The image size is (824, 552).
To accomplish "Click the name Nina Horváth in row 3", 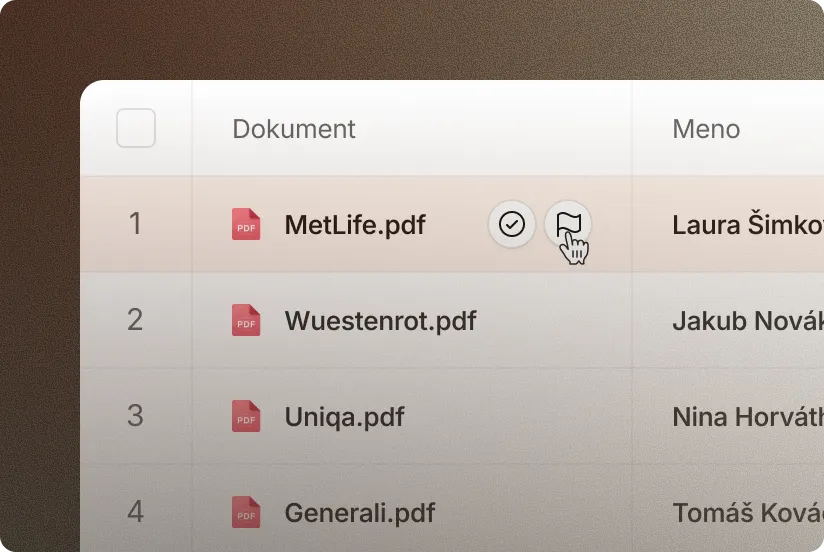I will [748, 417].
